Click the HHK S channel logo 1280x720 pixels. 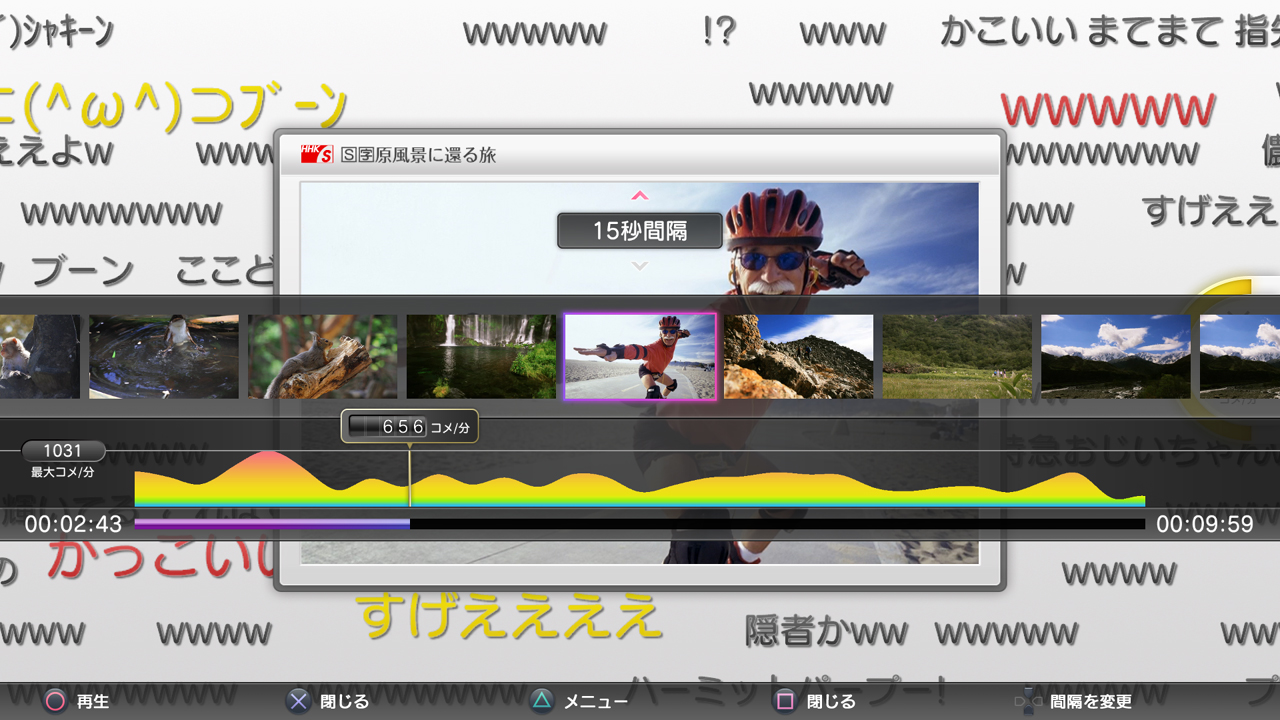coord(317,154)
